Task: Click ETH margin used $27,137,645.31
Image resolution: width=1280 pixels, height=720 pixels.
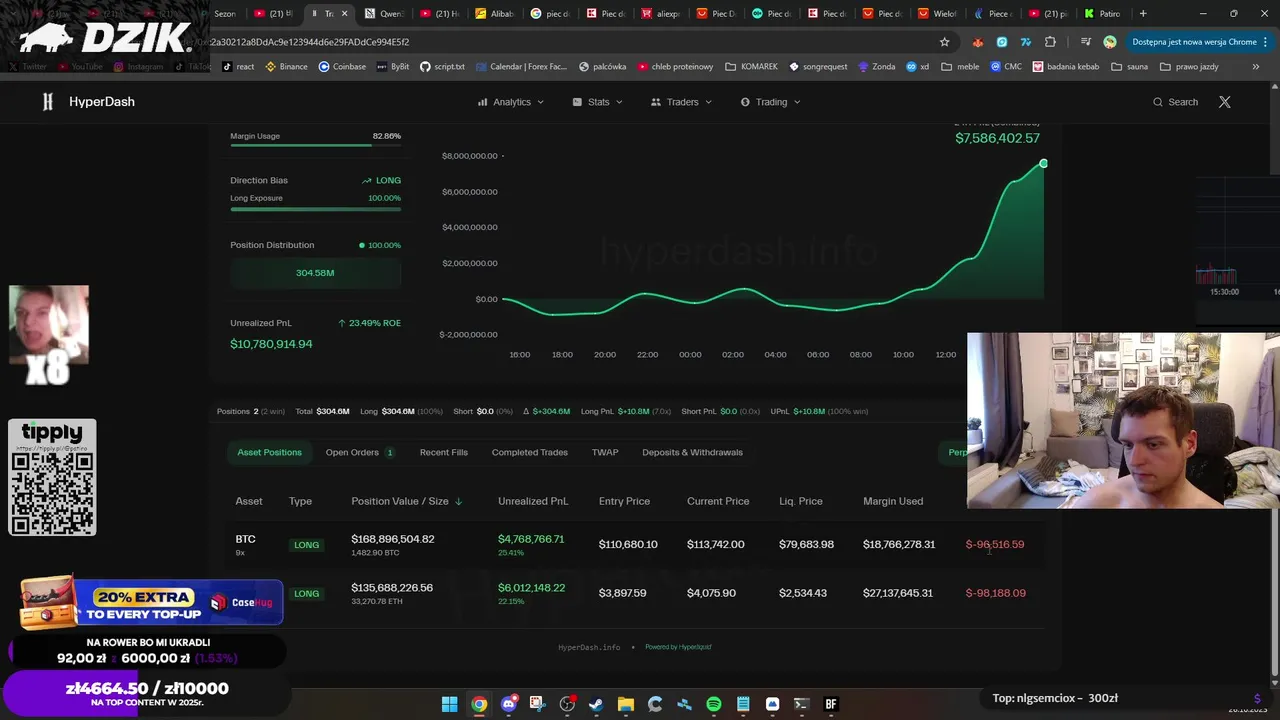Action: pyautogui.click(x=898, y=593)
